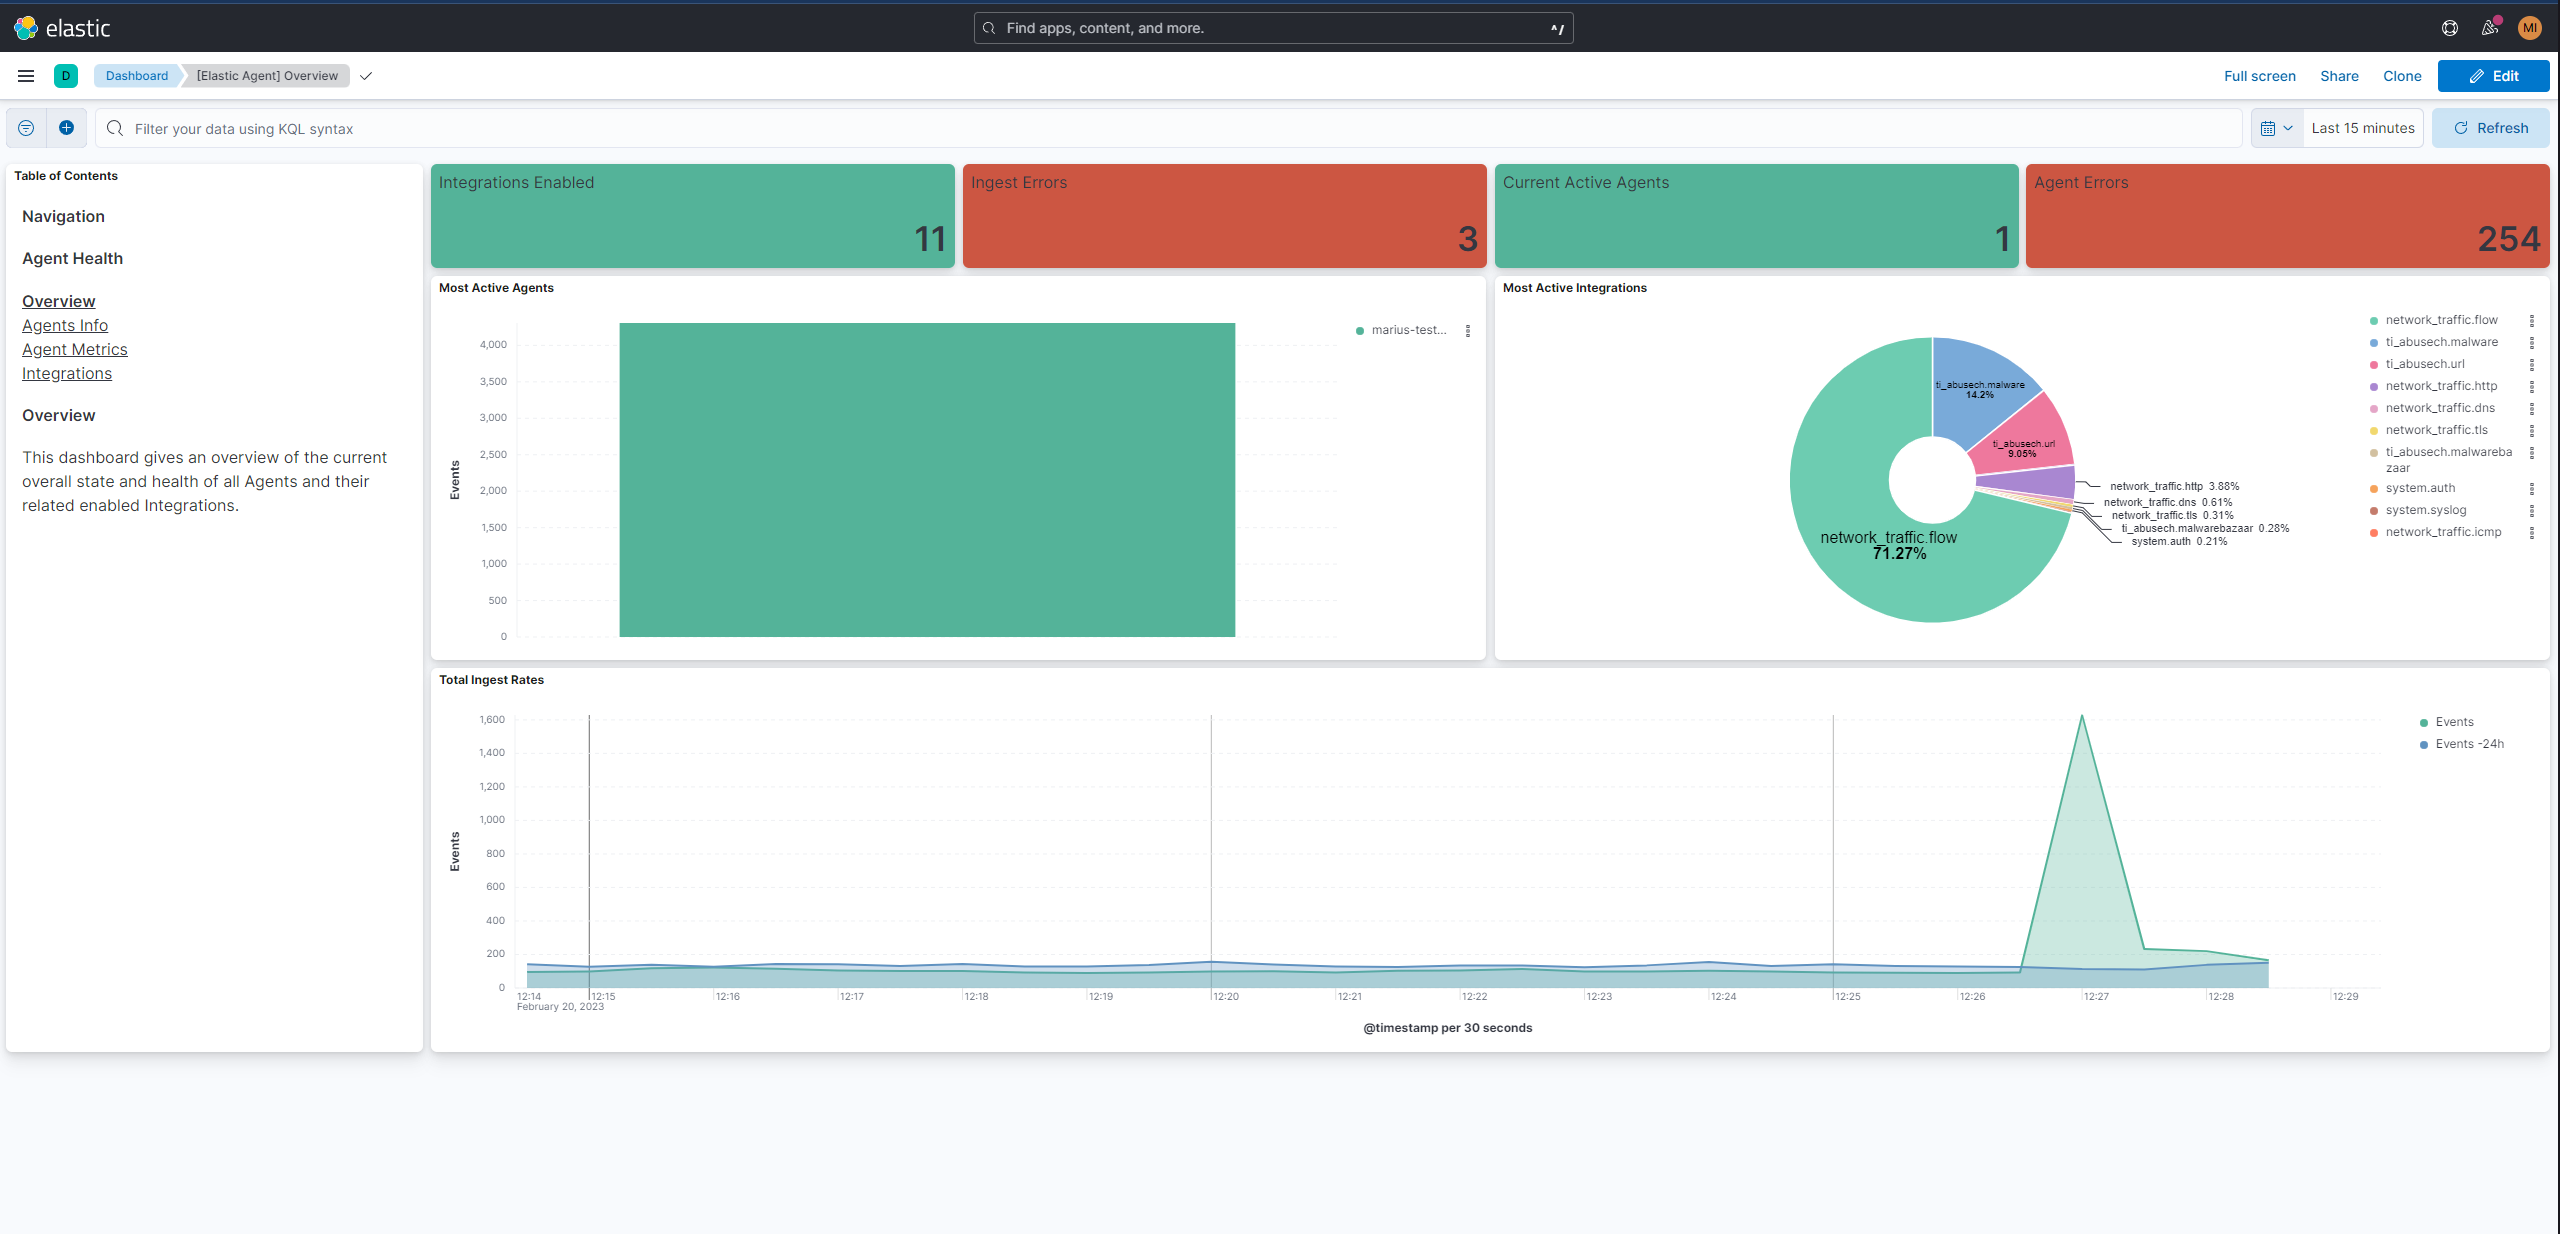Open the filter options icon in the query bar
The image size is (2560, 1234).
pyautogui.click(x=26, y=128)
